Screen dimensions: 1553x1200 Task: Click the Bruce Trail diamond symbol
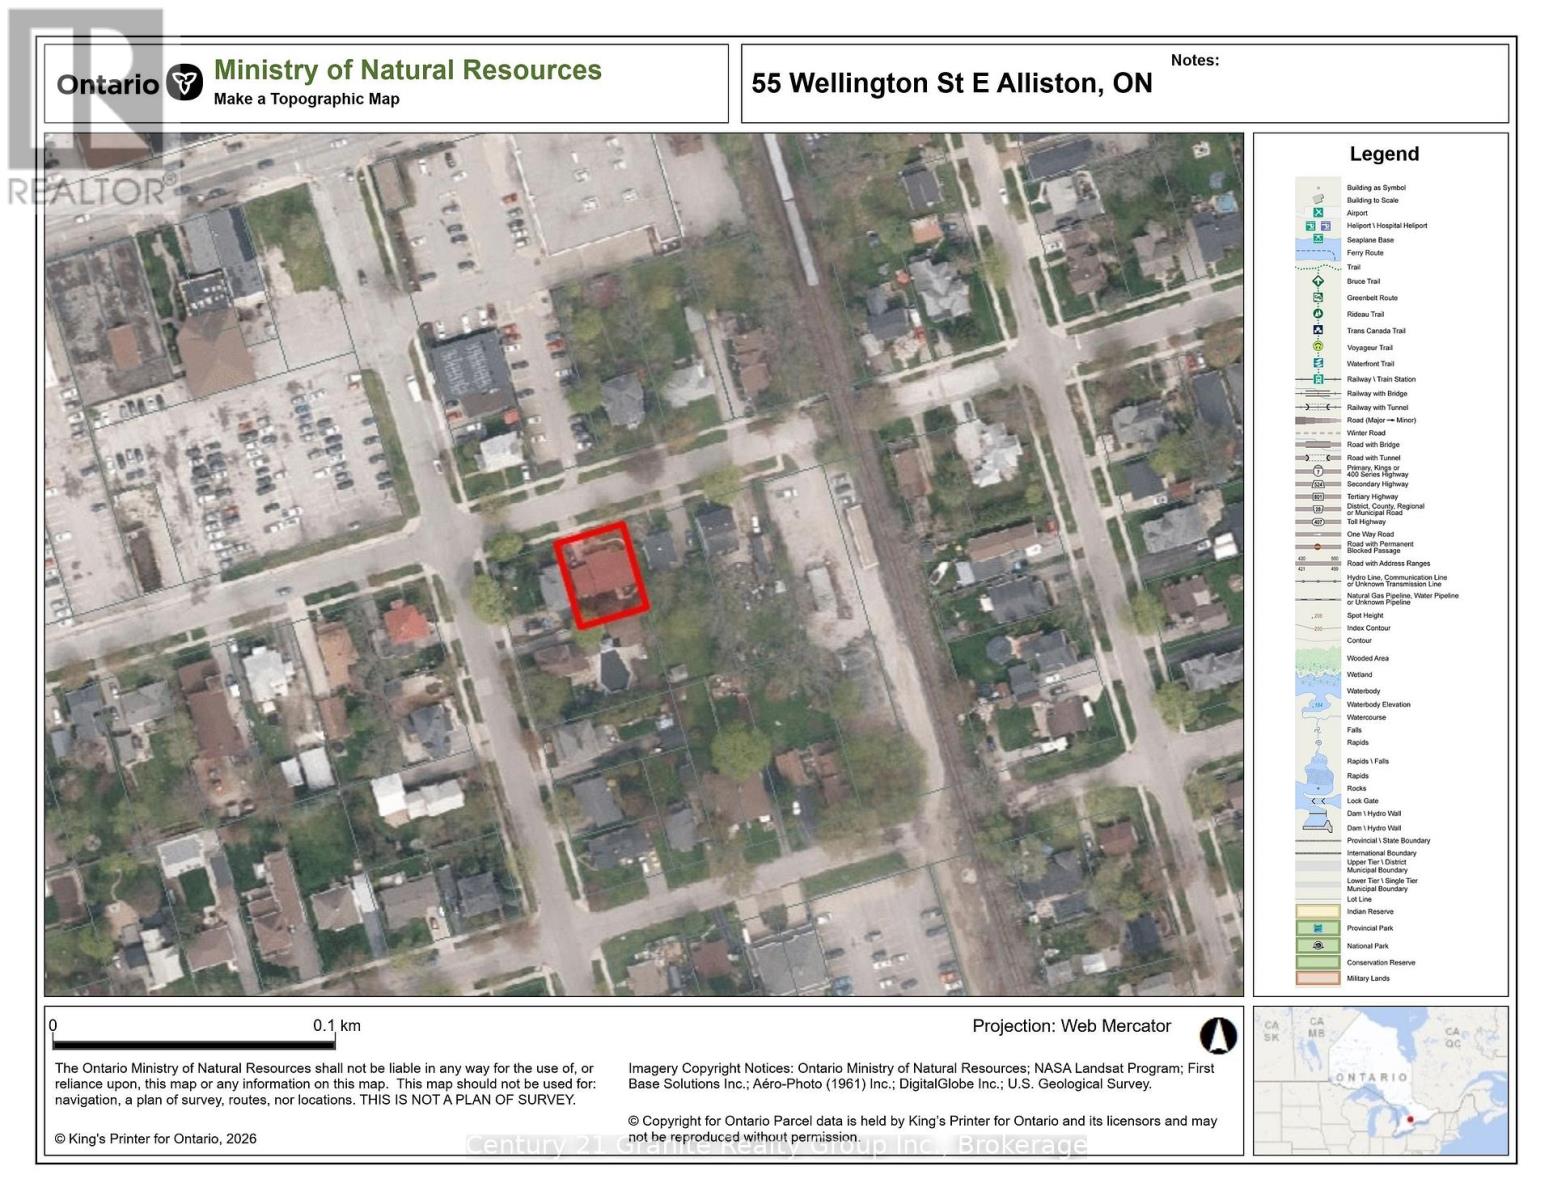coord(1318,281)
